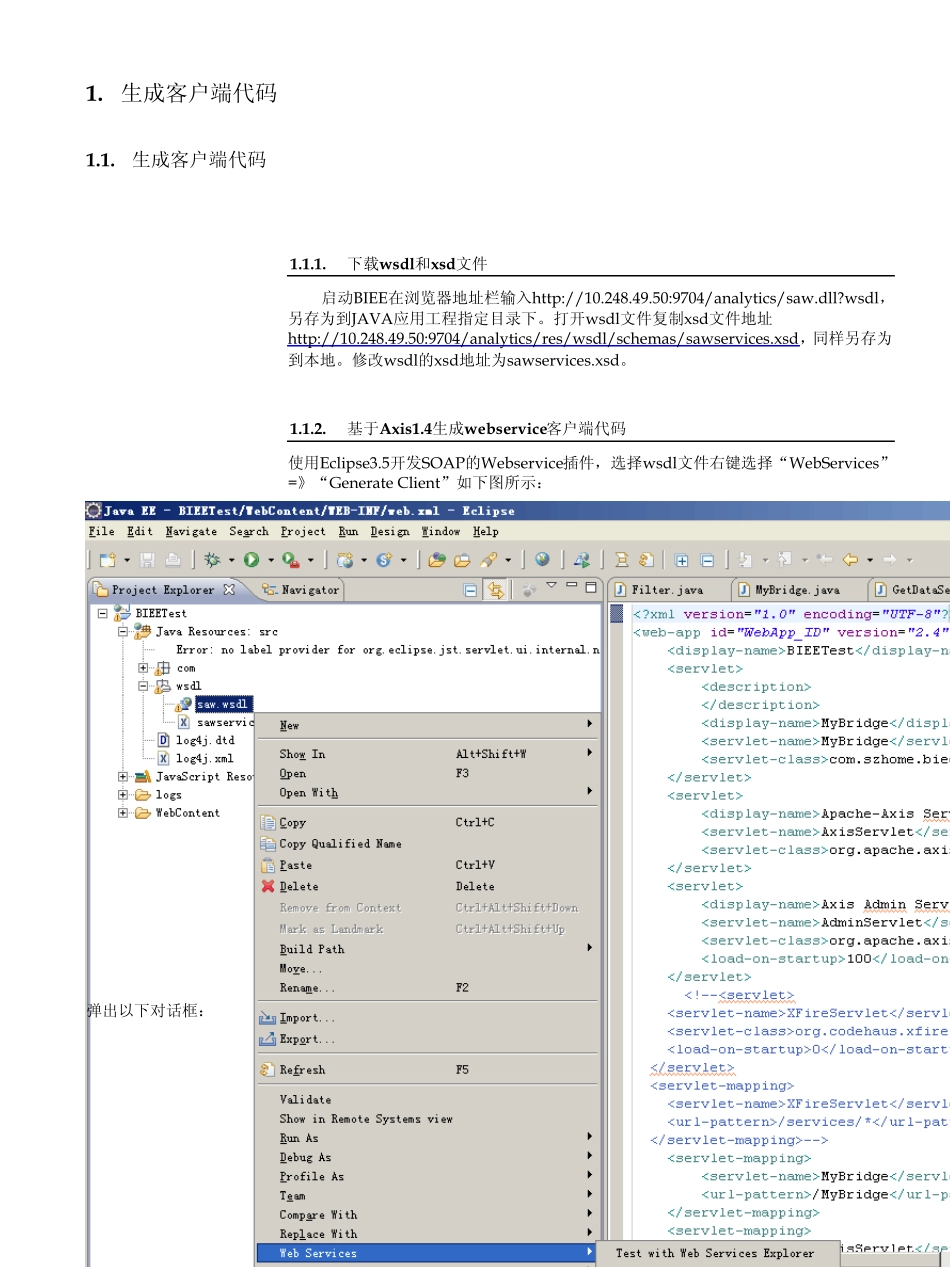Expand the WebContent folder in tree
This screenshot has width=950, height=1267.
[x=123, y=813]
